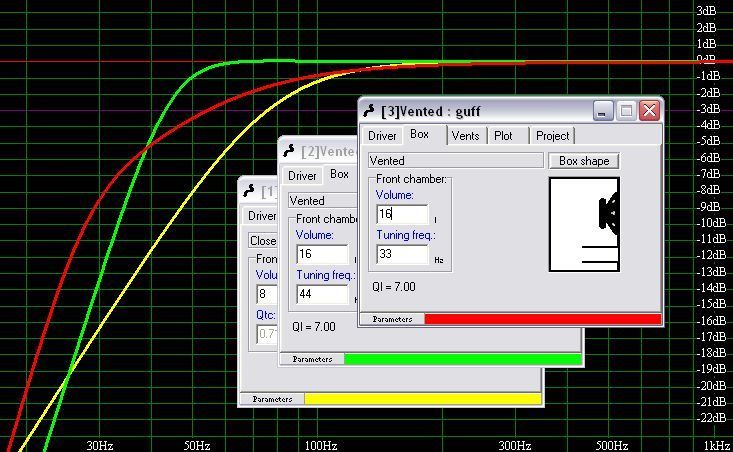Click the green color bar in window [2]
733x452 pixels.
click(463, 359)
